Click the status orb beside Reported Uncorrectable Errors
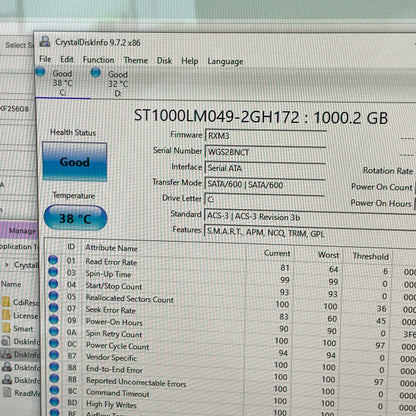 coord(54,378)
